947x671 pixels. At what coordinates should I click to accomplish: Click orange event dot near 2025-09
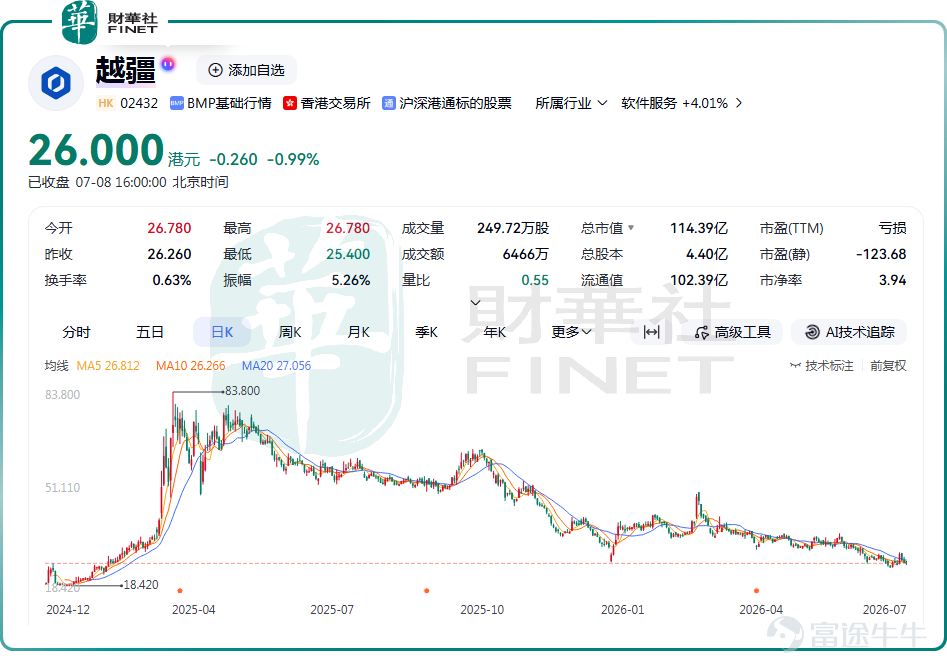coord(426,591)
